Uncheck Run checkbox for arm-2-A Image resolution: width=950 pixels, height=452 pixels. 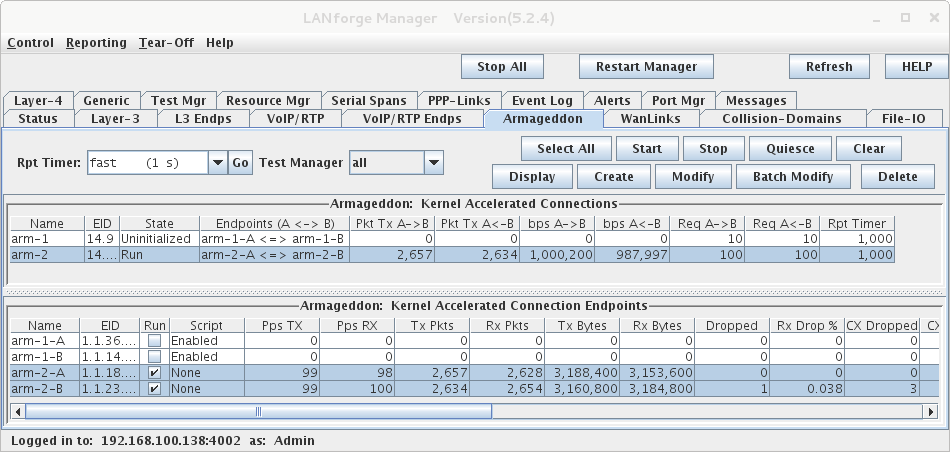(155, 373)
